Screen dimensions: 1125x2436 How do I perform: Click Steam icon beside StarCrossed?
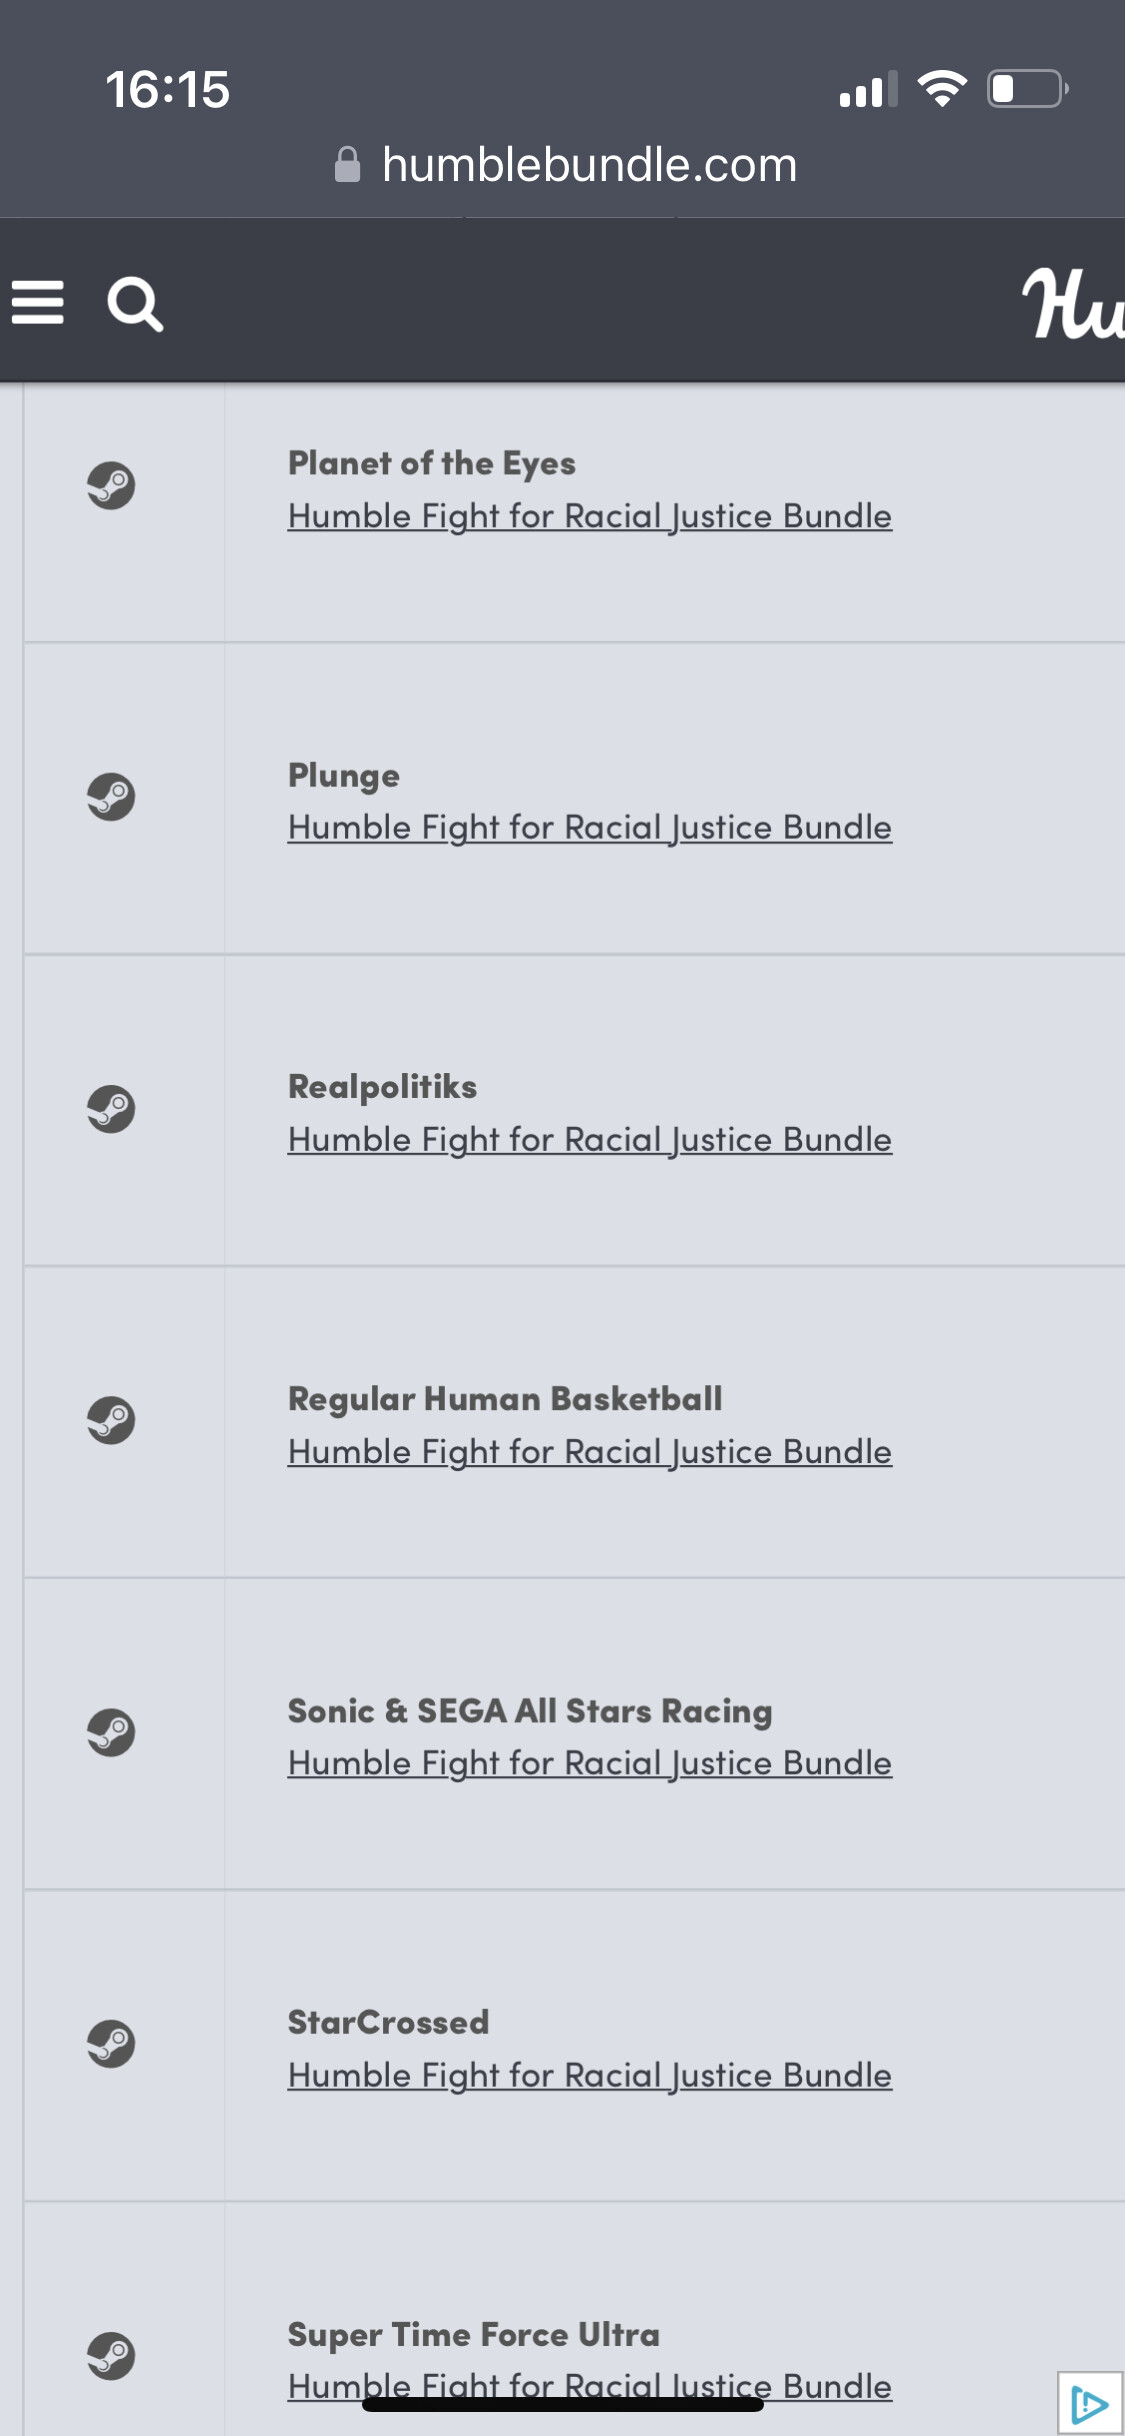(110, 2044)
